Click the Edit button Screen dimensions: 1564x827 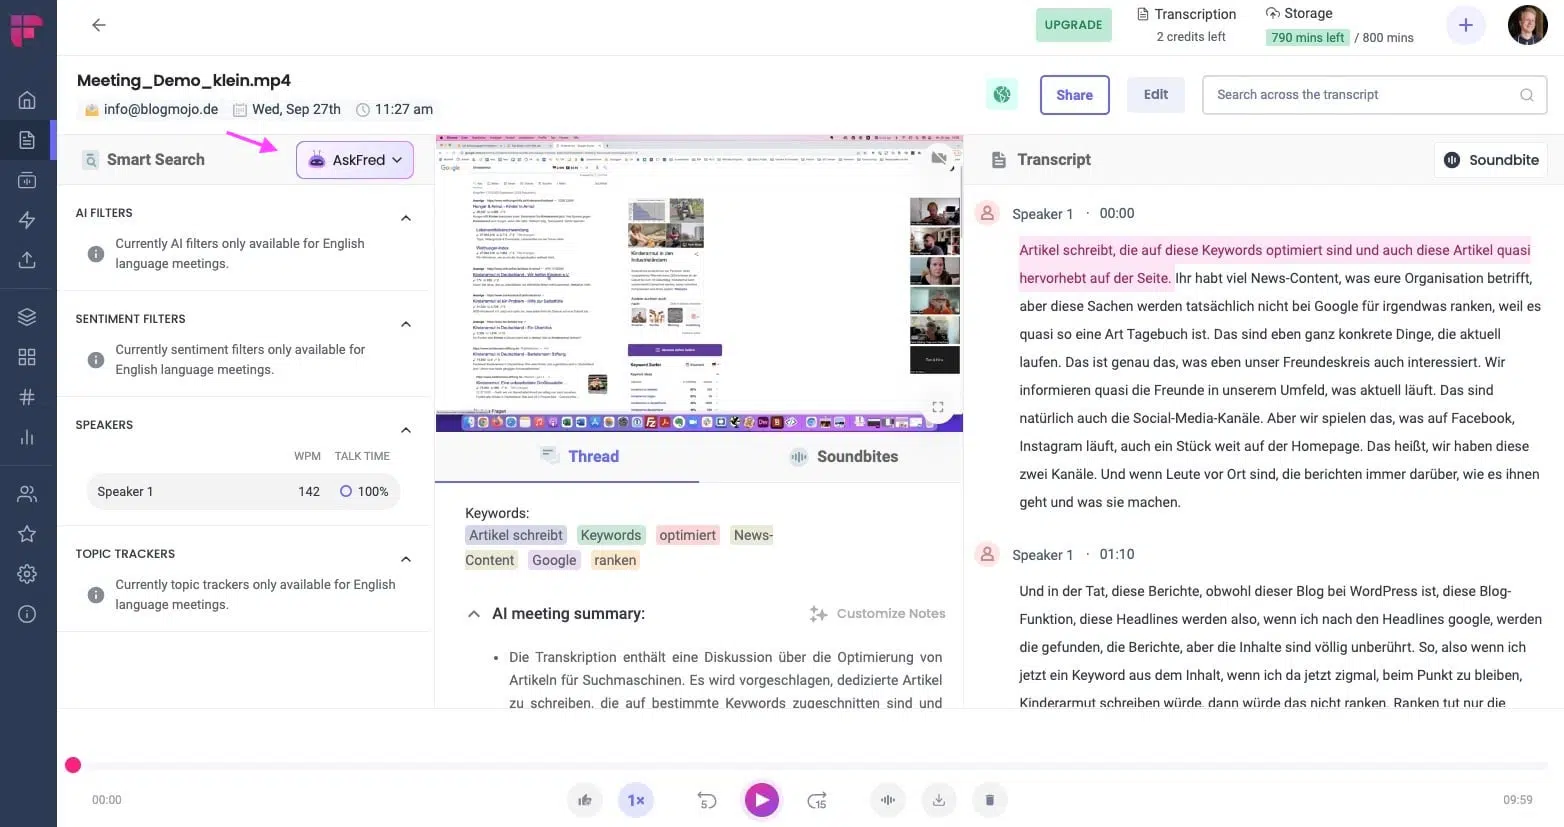point(1156,95)
